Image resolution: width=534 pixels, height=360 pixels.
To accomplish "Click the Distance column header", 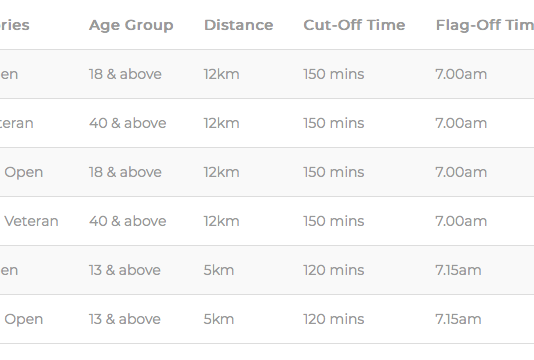I will 238,25.
